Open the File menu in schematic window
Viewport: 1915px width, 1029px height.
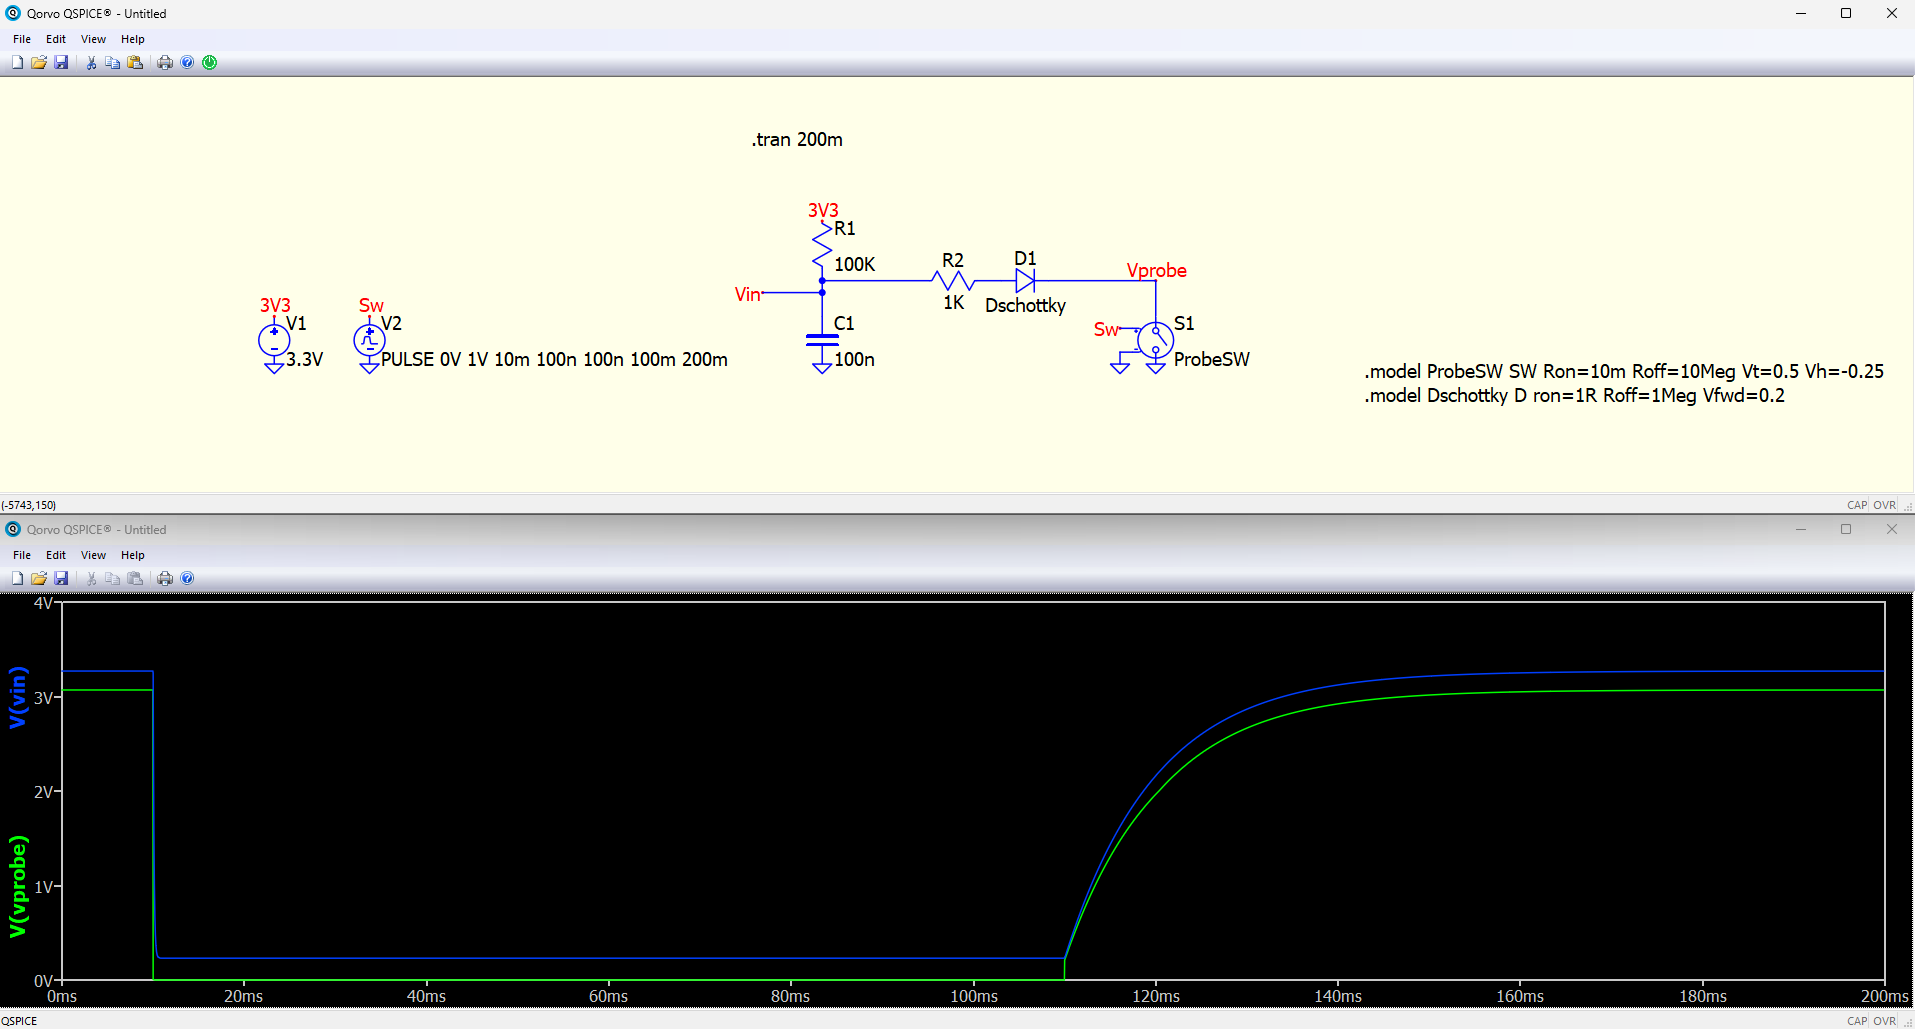pyautogui.click(x=22, y=39)
